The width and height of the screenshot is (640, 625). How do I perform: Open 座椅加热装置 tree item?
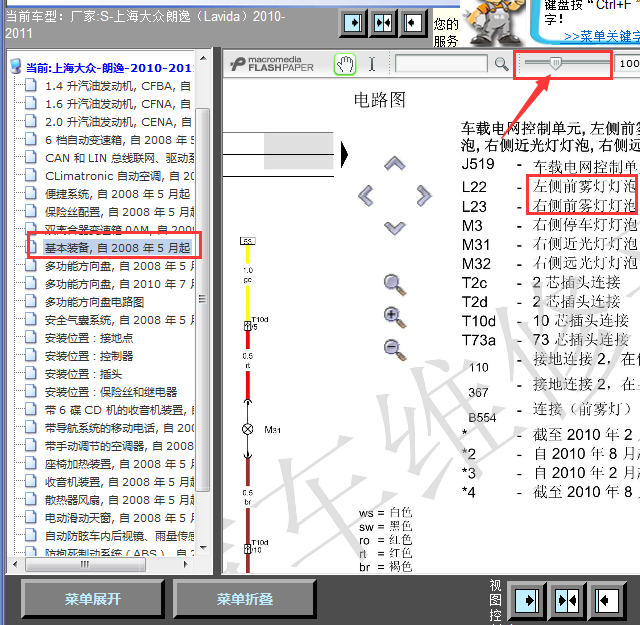coord(119,464)
